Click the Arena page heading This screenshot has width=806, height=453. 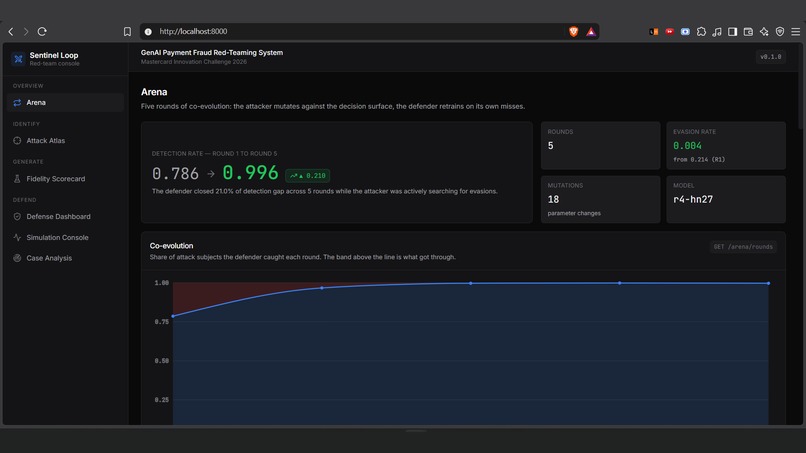[154, 92]
